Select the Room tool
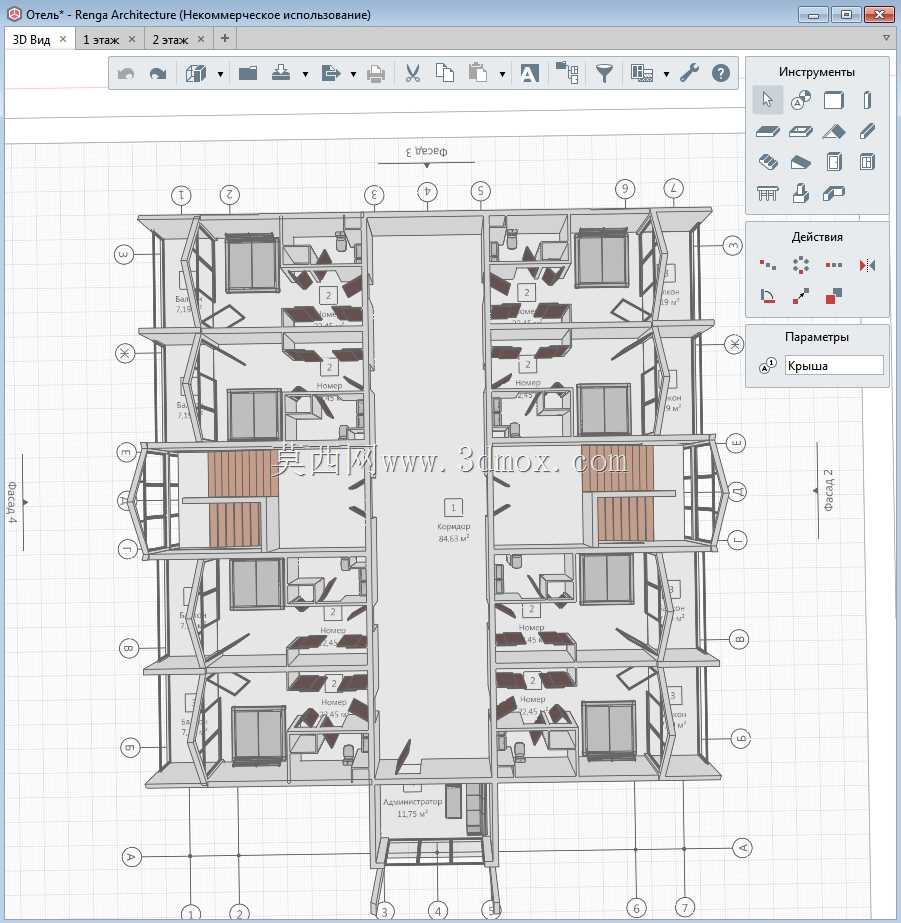 click(x=833, y=193)
